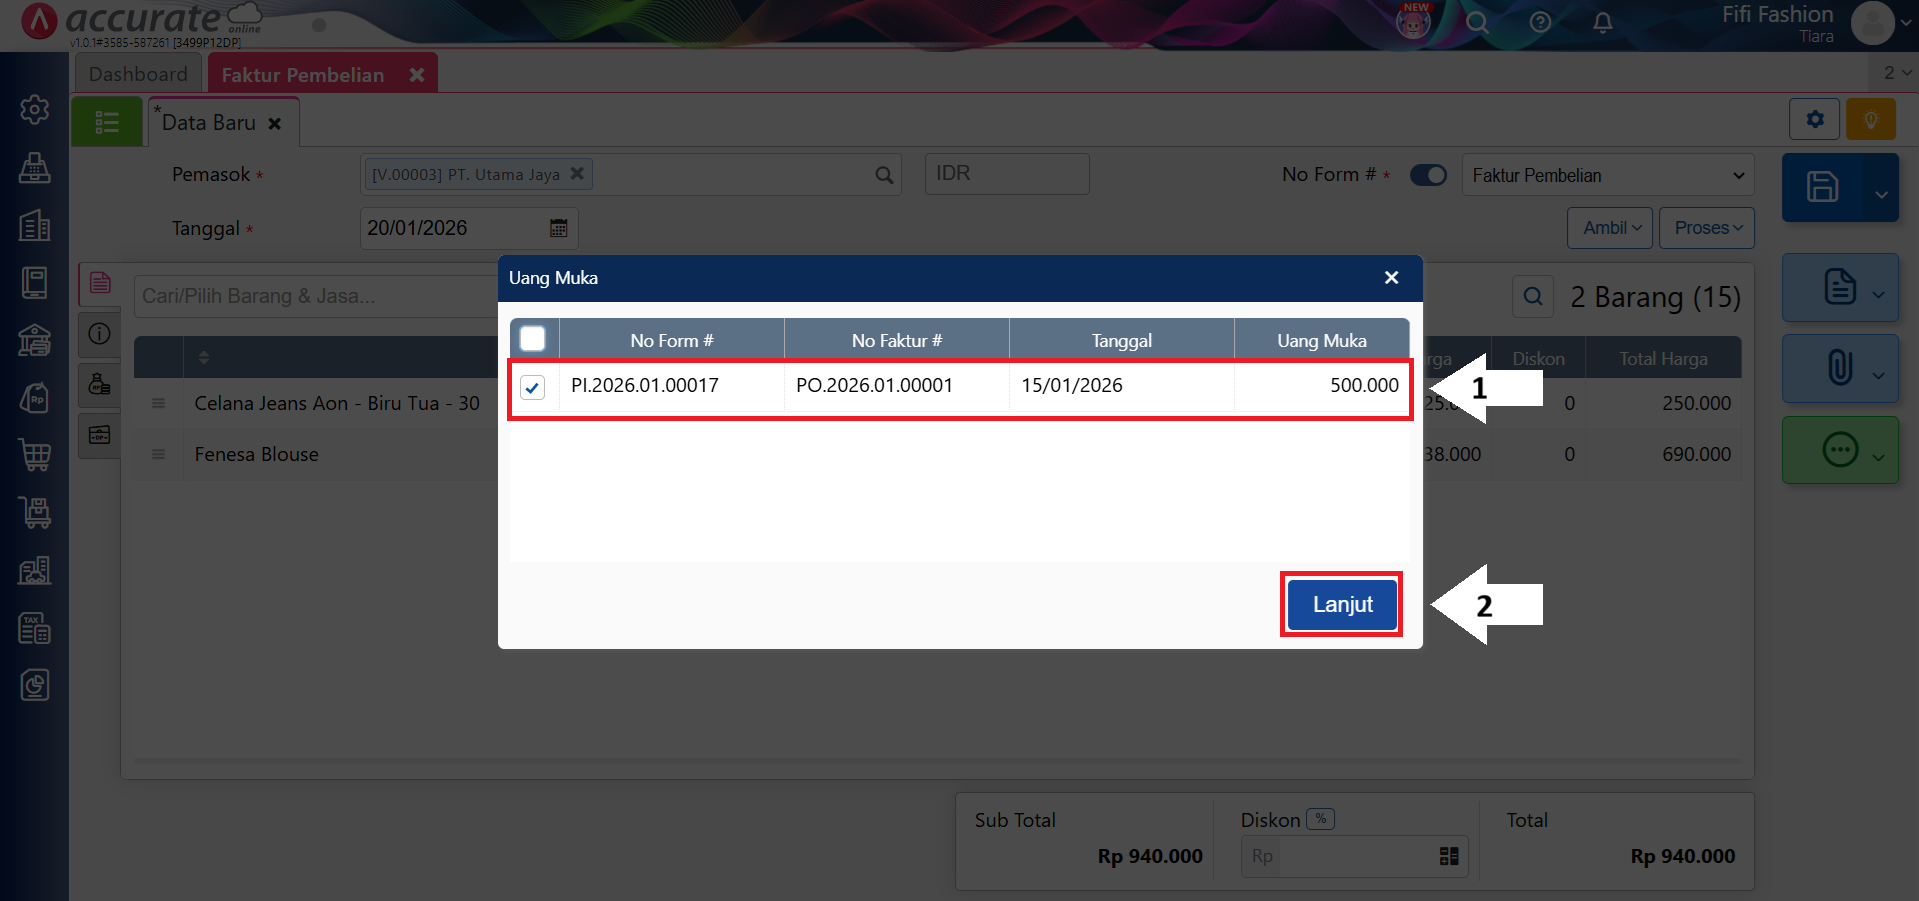Open the green list view icon
The height and width of the screenshot is (901, 1919).
click(107, 123)
